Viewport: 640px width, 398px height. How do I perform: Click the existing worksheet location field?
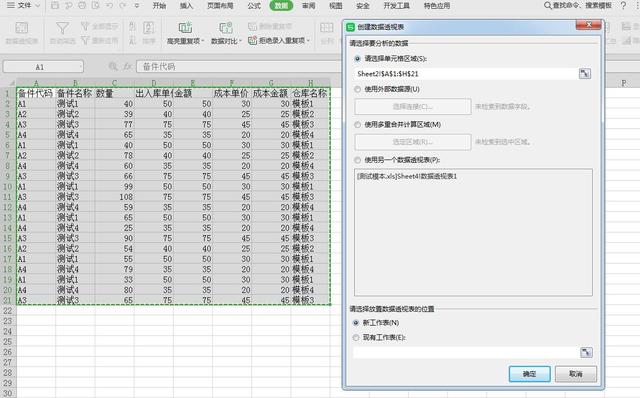466,352
